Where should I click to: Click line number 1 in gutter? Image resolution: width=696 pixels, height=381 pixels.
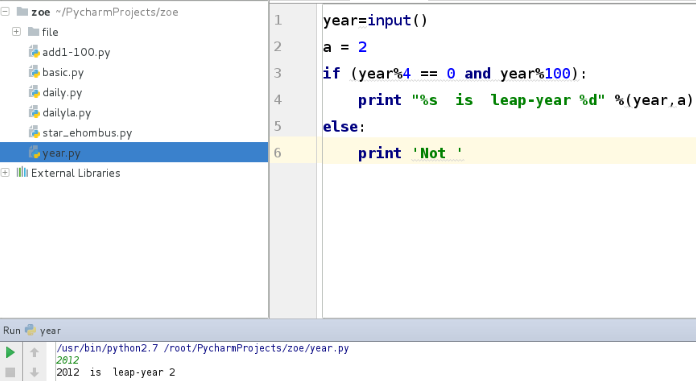pos(278,20)
